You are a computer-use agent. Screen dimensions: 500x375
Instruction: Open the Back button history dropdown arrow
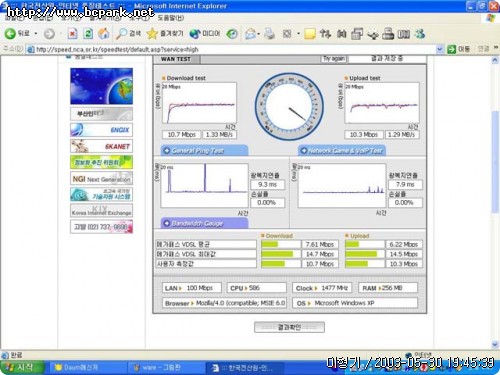[x=36, y=34]
